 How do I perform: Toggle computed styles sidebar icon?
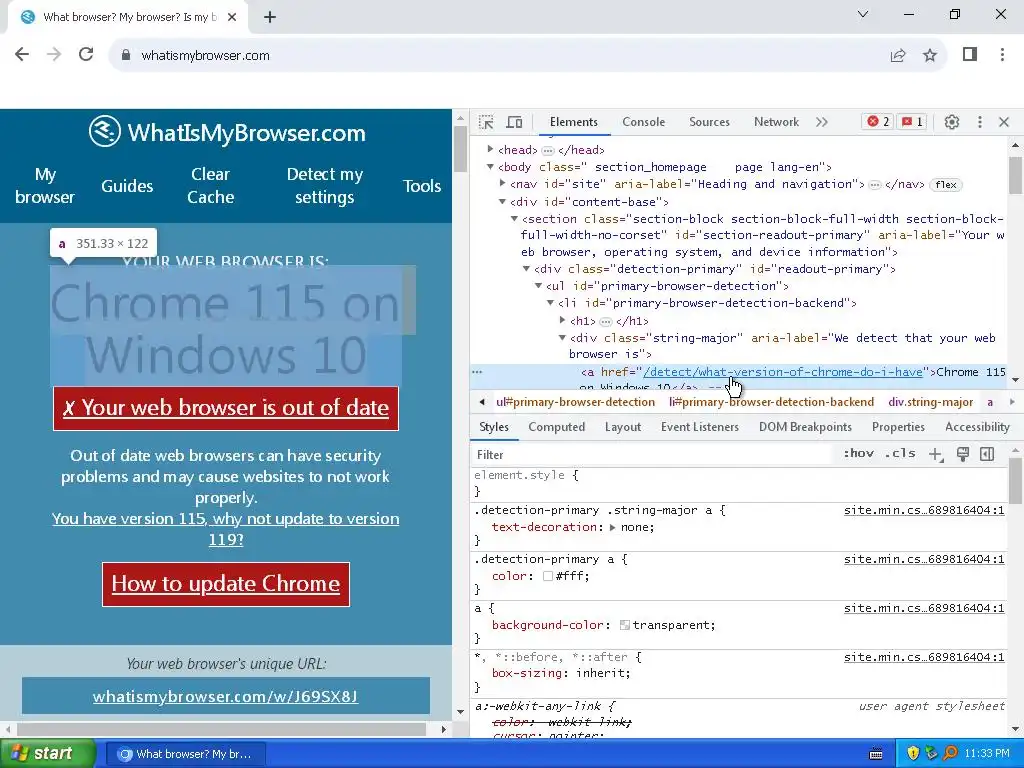point(987,455)
